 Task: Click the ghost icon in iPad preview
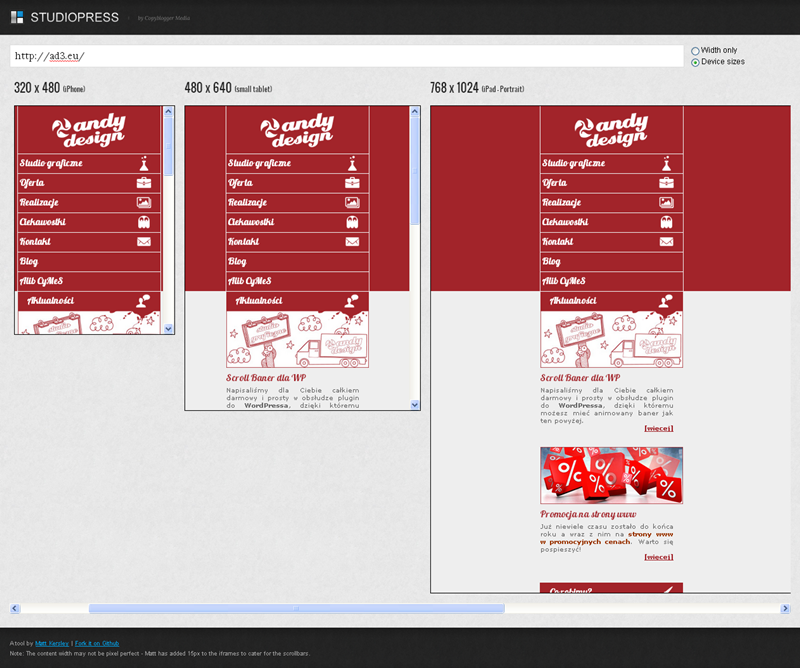pos(666,222)
